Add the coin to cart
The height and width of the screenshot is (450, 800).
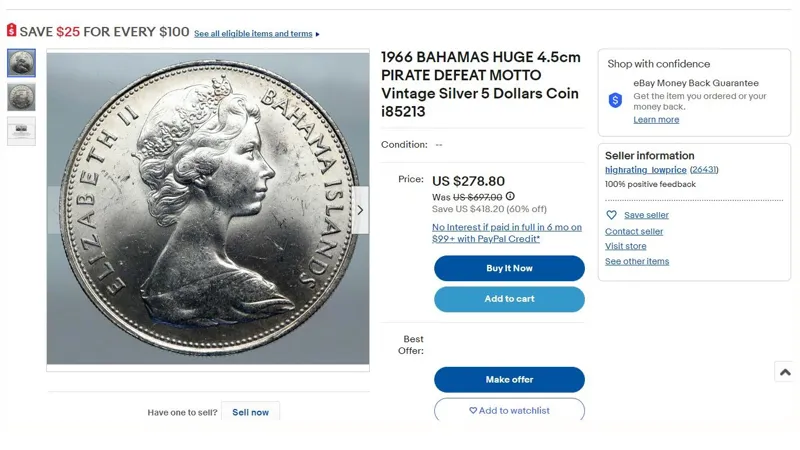(x=509, y=299)
